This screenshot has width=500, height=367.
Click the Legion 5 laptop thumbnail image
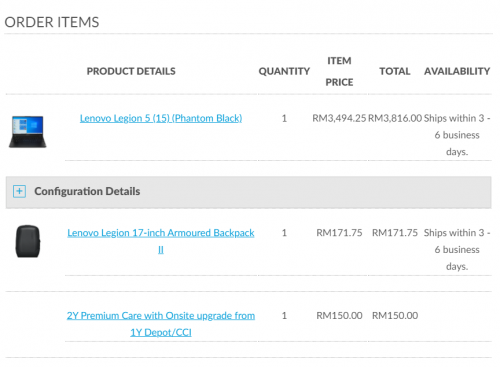[28, 132]
